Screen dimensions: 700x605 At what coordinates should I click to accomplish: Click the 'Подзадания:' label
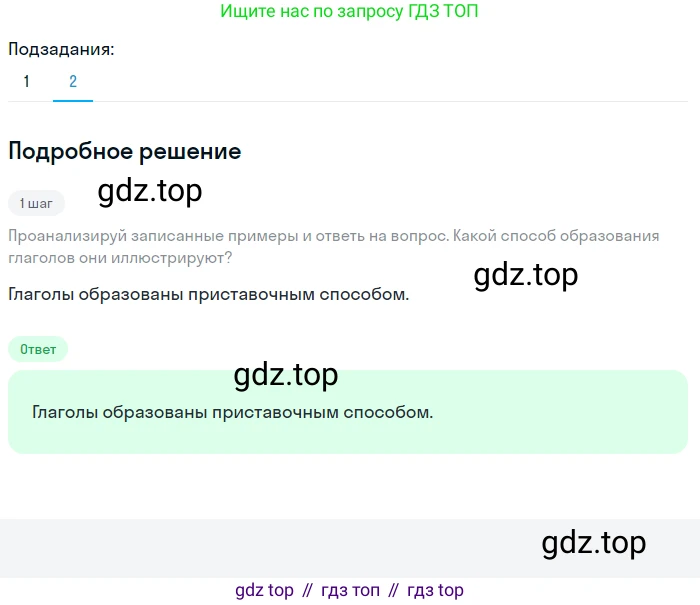[61, 49]
